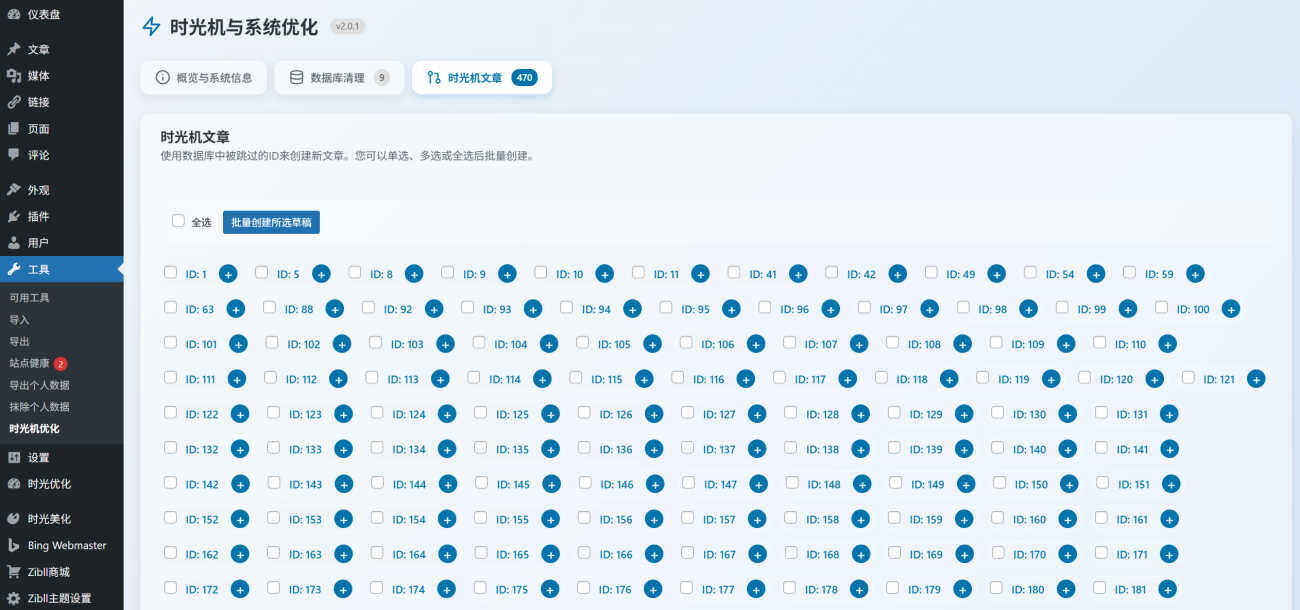Create a post using ID: 121 plus icon
Screen dimensions: 1300x610
(x=1256, y=379)
